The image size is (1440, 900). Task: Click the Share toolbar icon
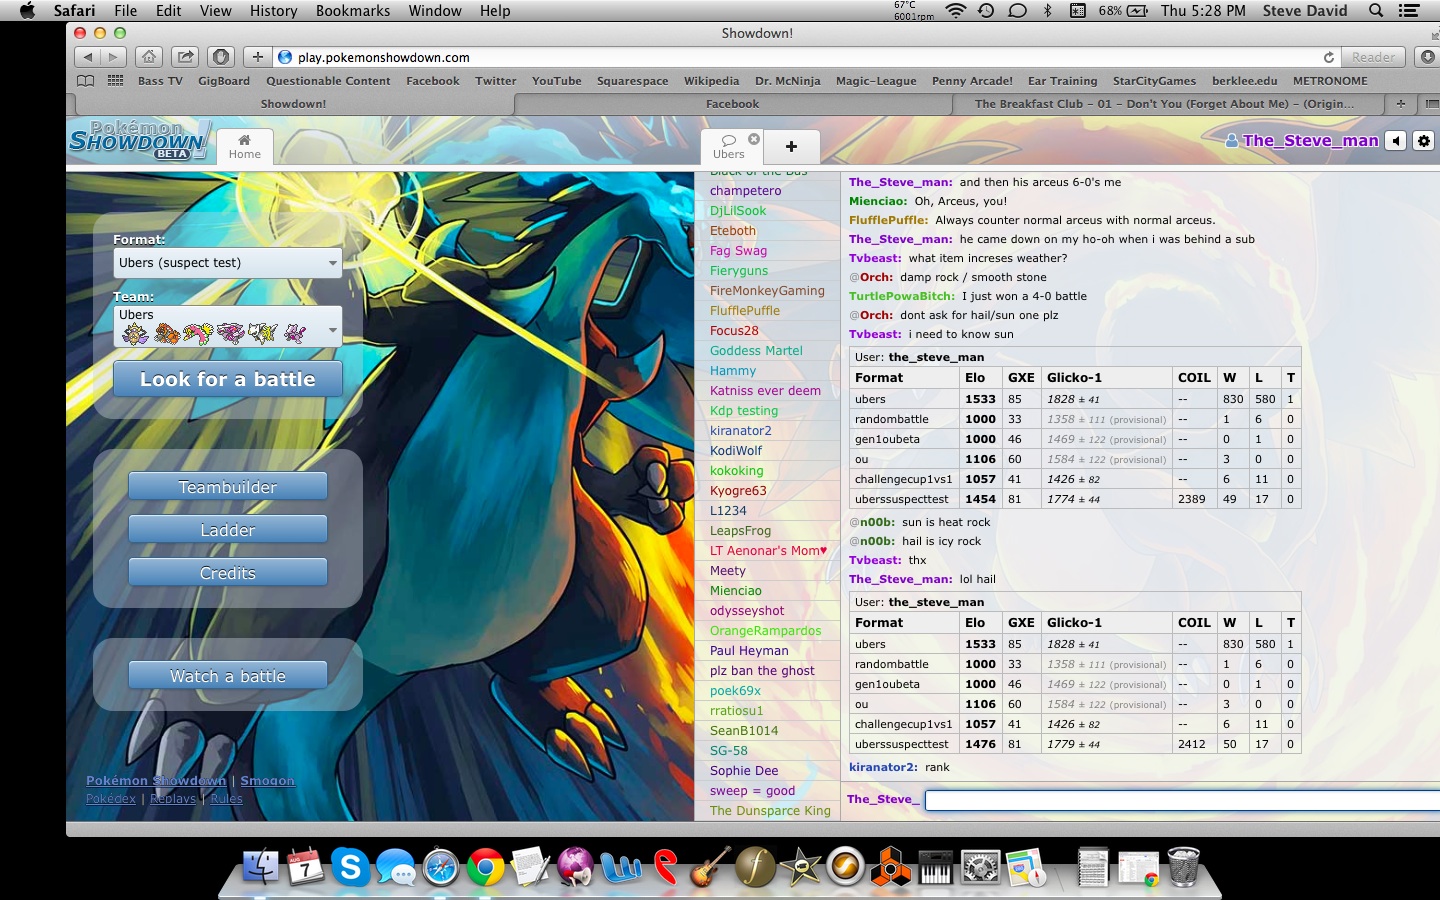(185, 57)
